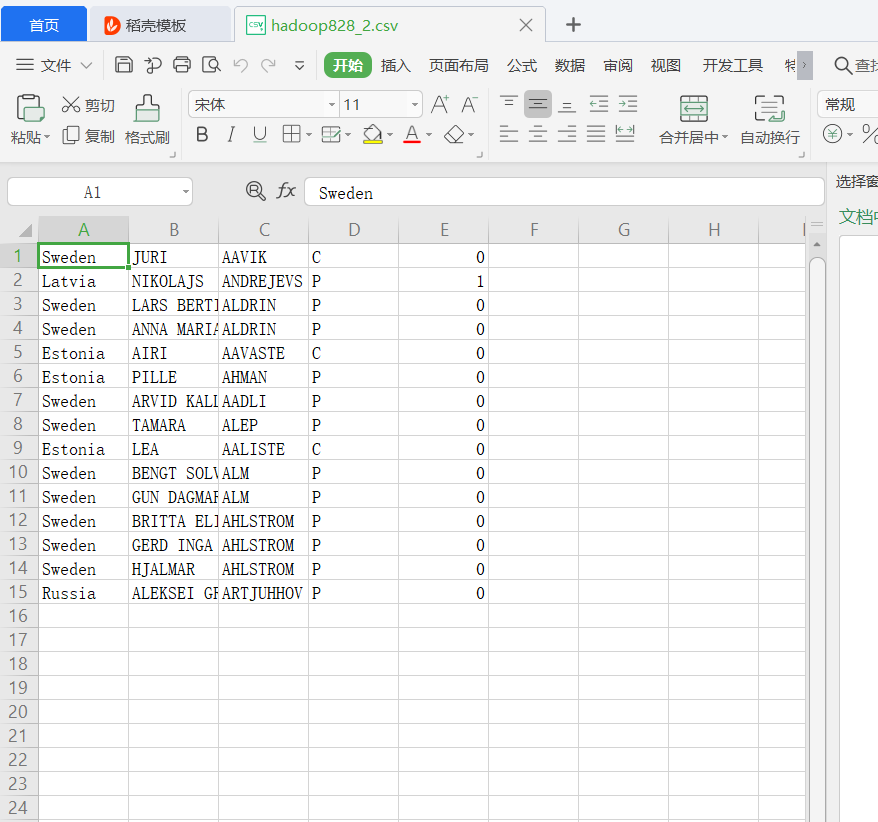Open the 页面布局 ribbon tab

pyautogui.click(x=459, y=66)
